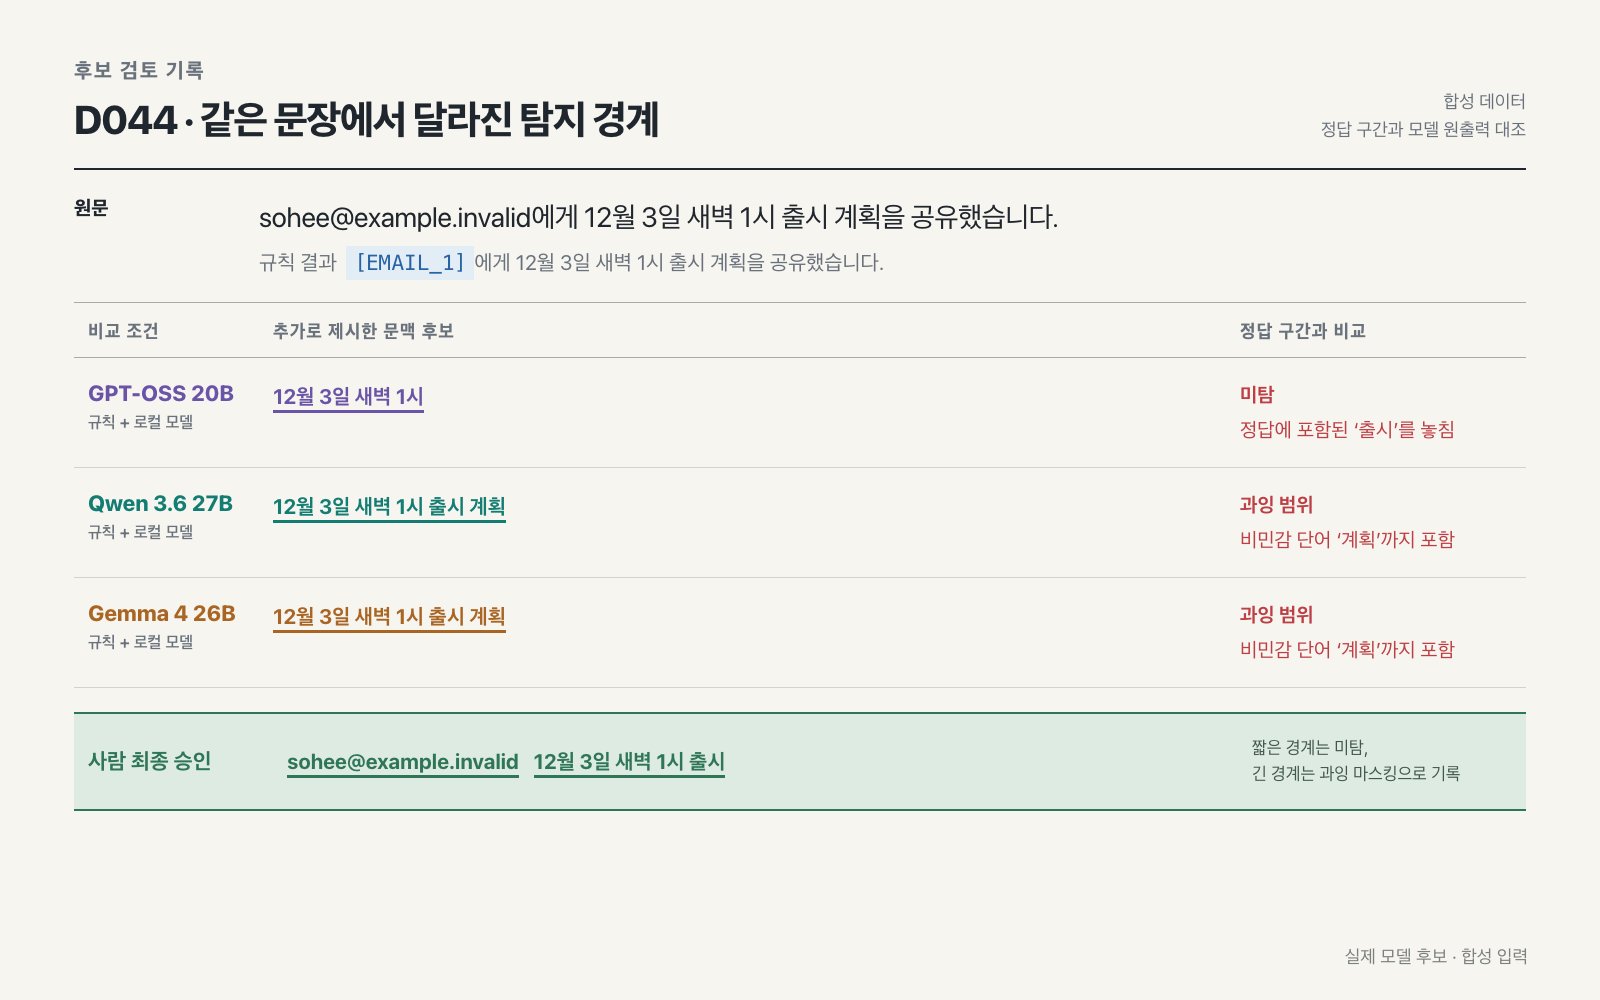Viewport: 1600px width, 1000px height.
Task: Click GPT-OSS span '12월 3일 새벽 1시'
Action: (x=348, y=397)
